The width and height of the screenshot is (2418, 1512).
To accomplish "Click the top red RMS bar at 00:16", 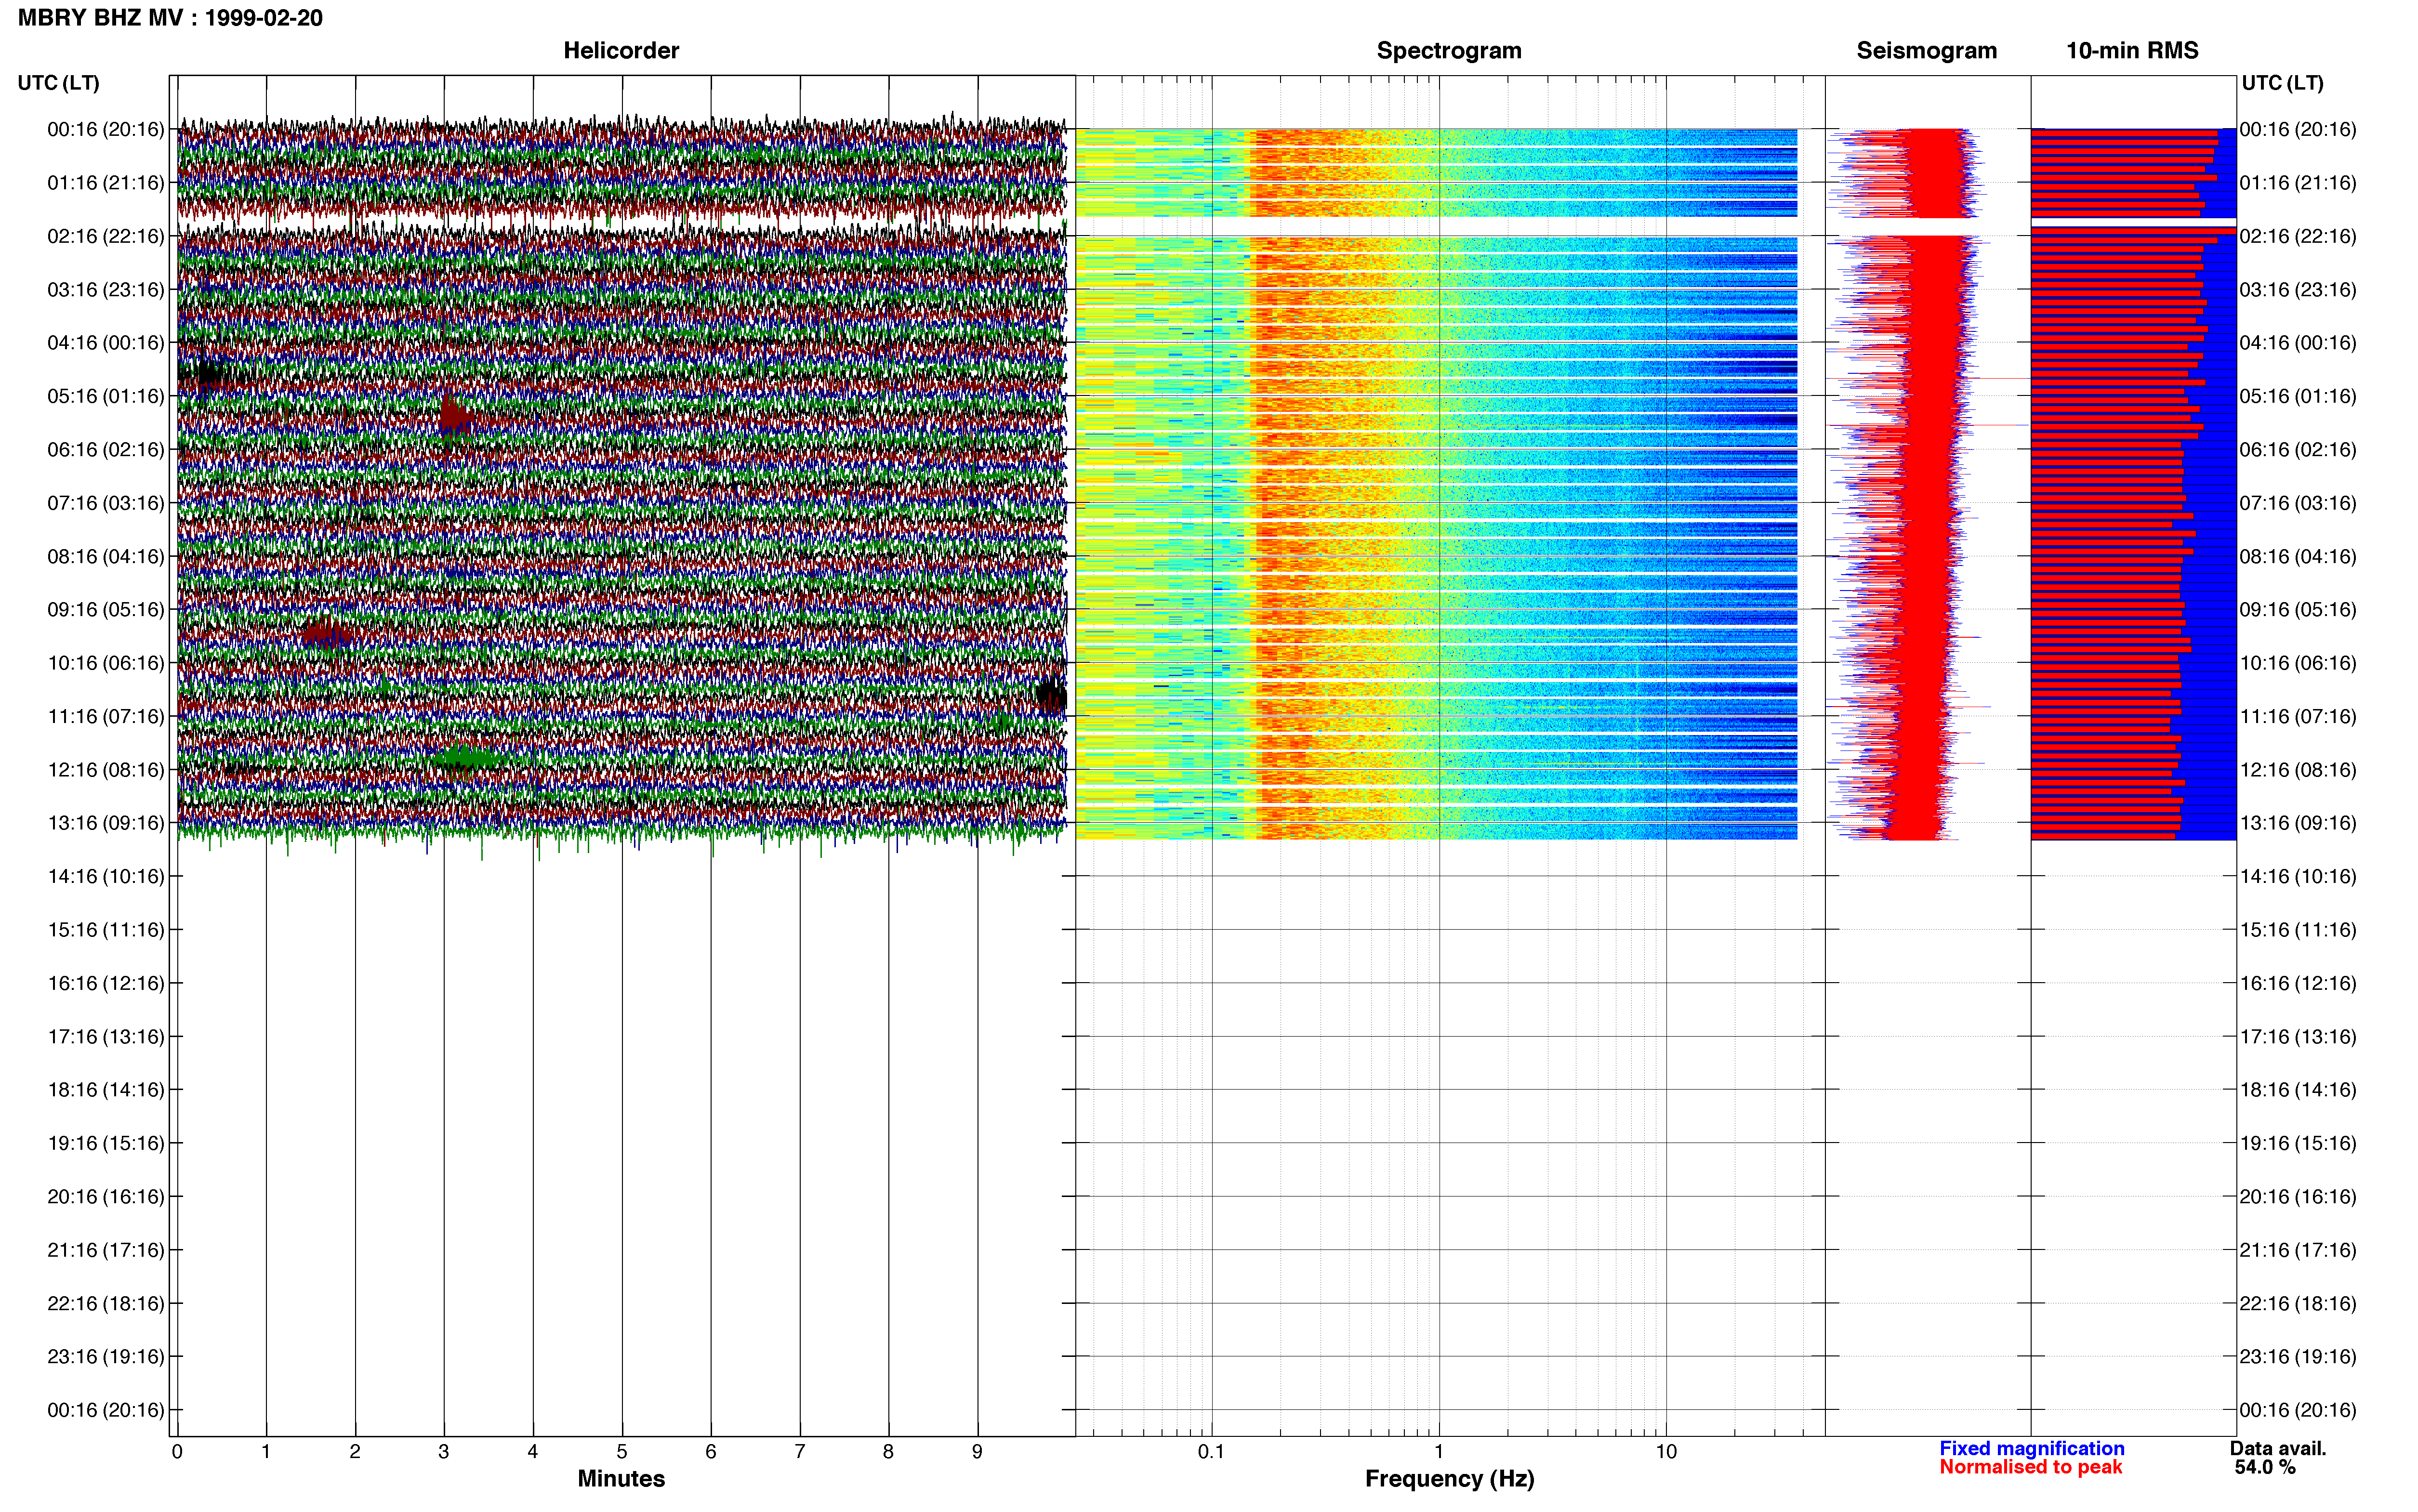I will pos(2124,132).
